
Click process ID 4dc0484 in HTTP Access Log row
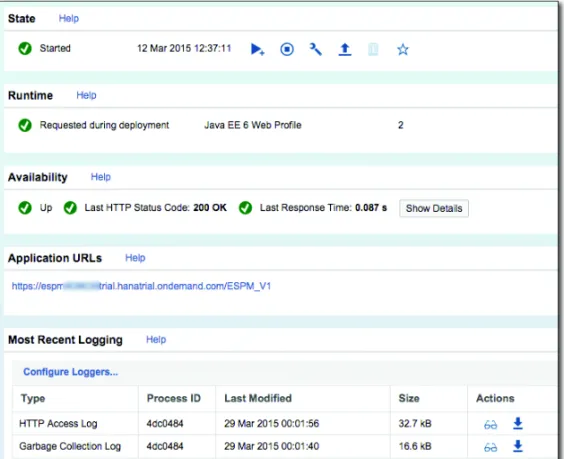click(165, 423)
